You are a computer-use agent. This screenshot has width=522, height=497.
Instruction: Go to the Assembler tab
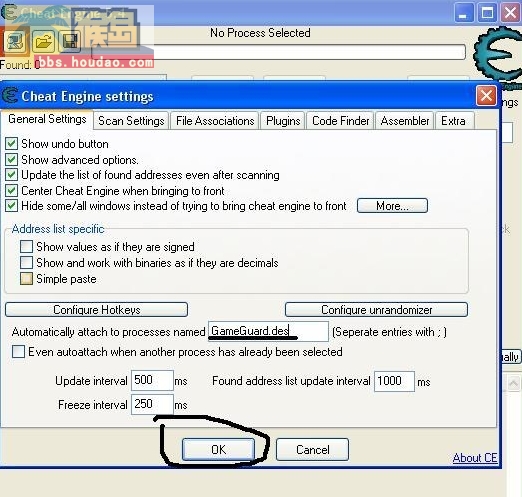click(x=405, y=121)
